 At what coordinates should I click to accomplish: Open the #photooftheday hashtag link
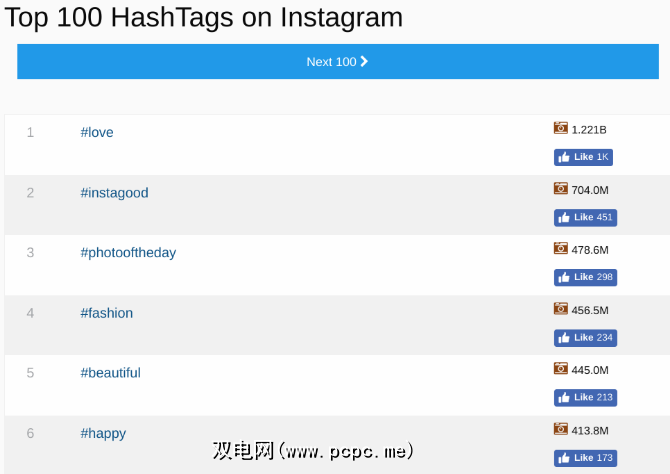pos(128,252)
